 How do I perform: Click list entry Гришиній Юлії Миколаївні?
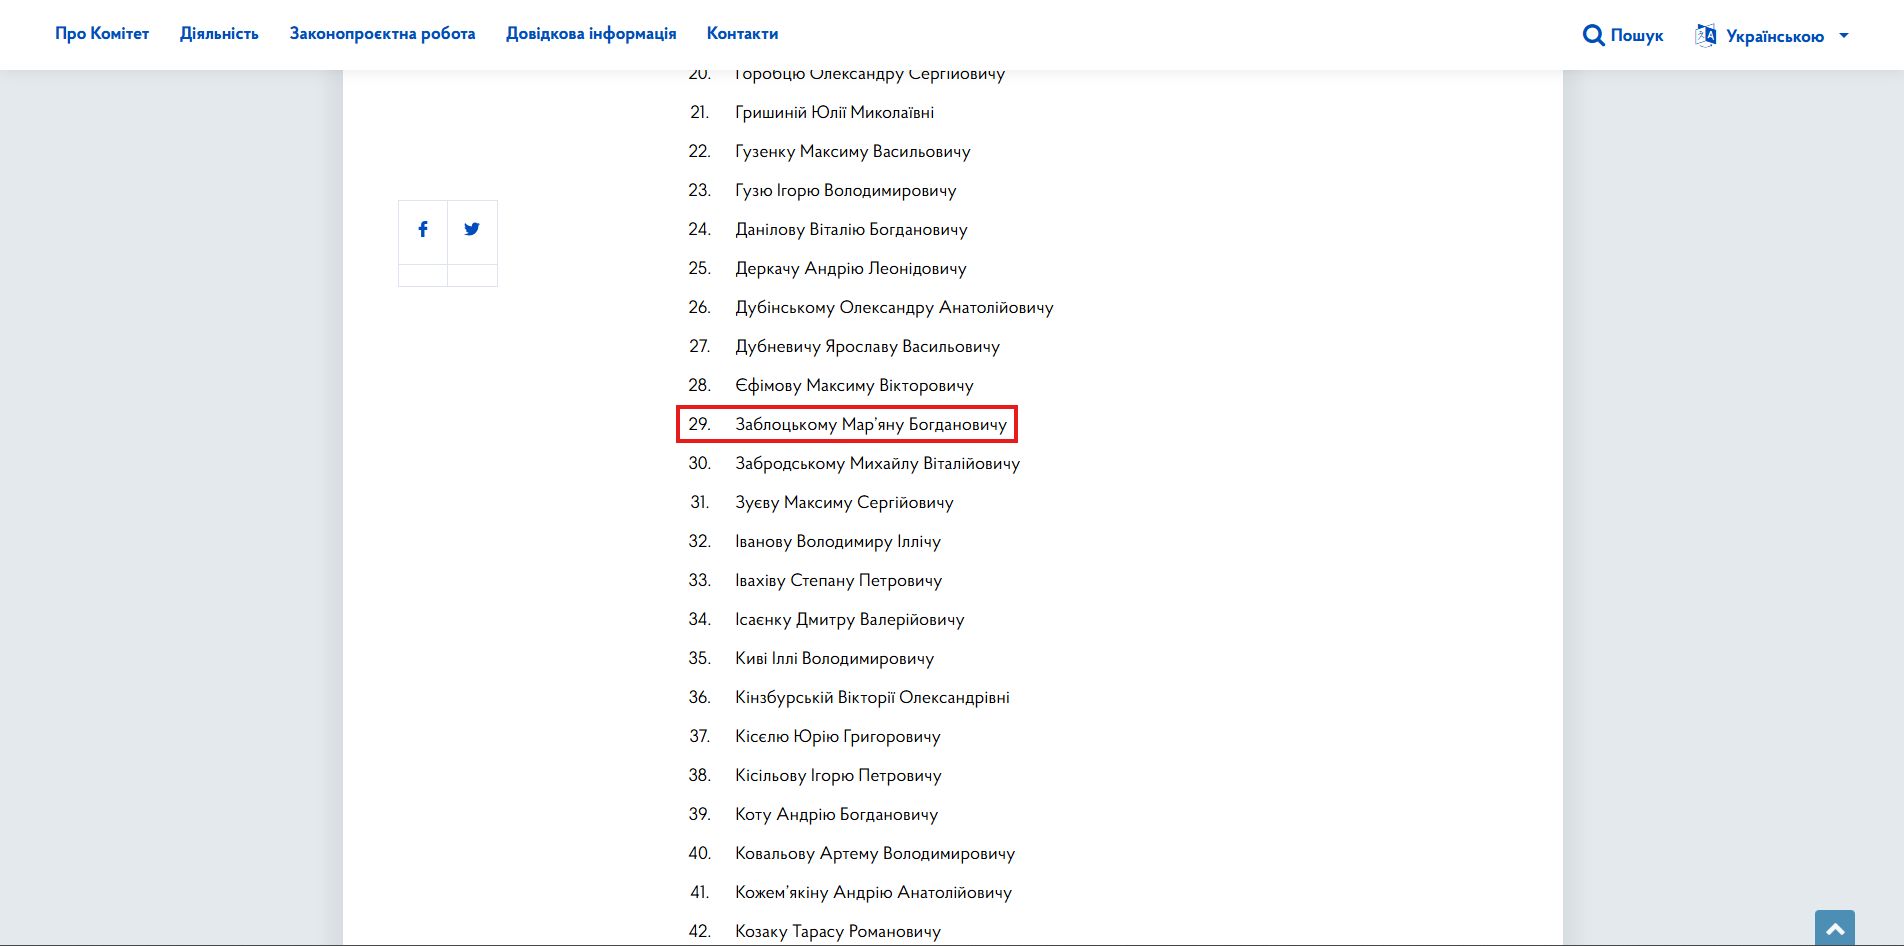[834, 112]
